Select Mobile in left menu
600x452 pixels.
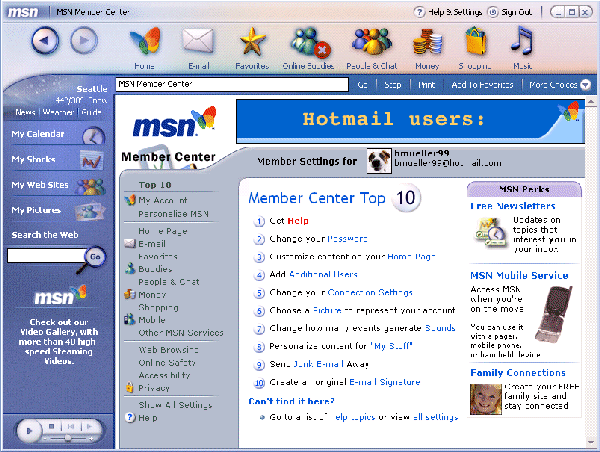[x=152, y=320]
